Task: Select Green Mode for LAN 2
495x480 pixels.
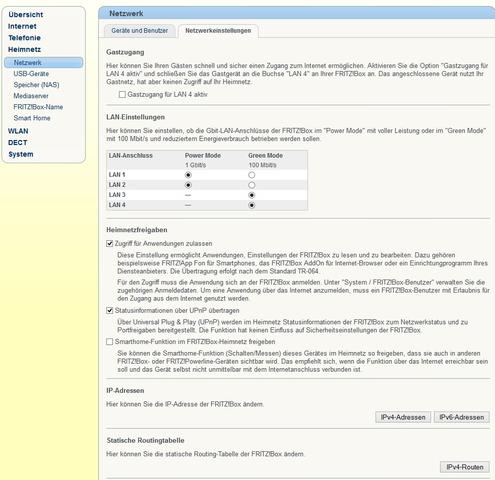Action: (252, 185)
